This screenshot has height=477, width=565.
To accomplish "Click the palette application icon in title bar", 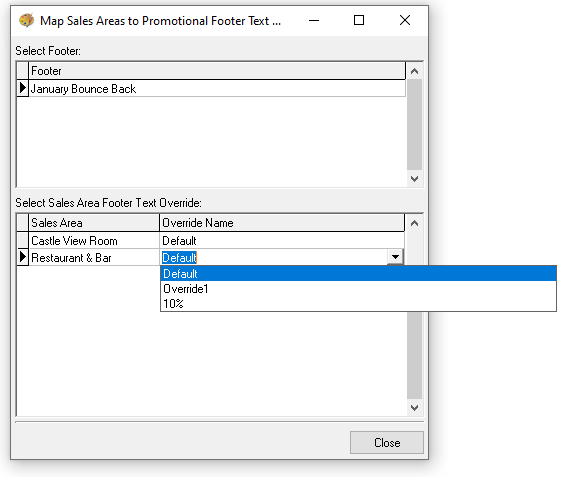I will point(26,20).
